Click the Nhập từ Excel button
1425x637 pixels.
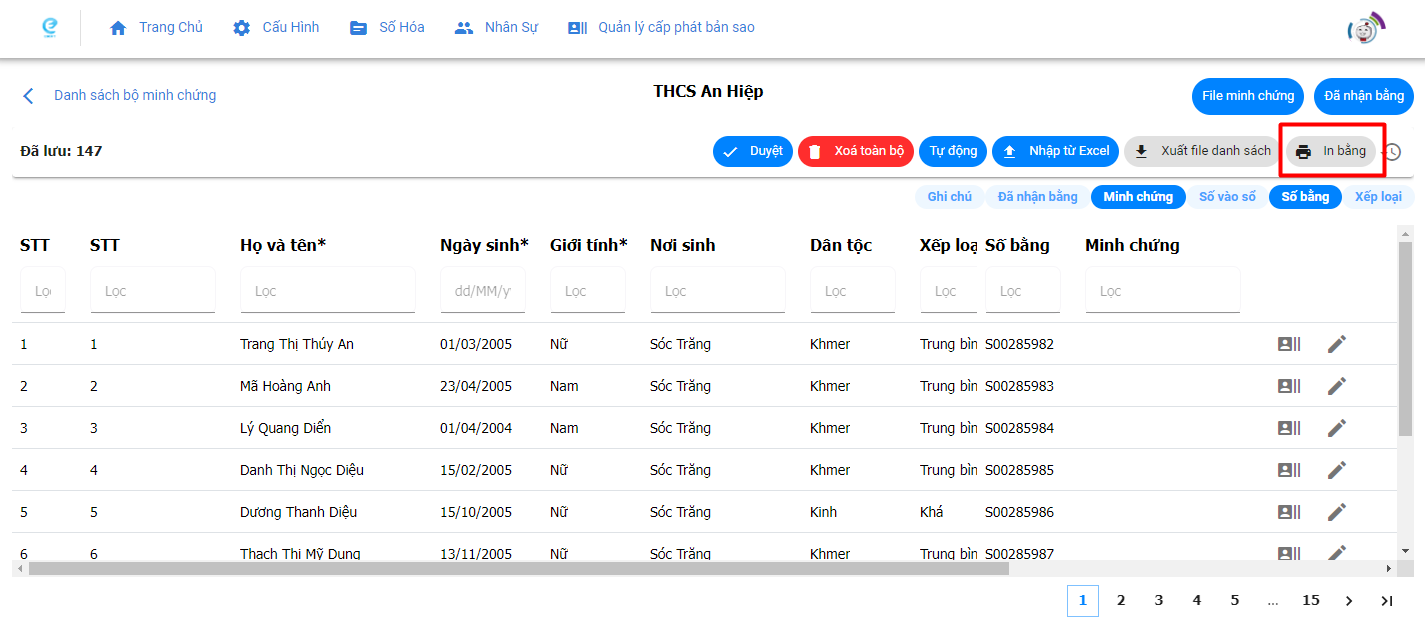pos(1056,151)
